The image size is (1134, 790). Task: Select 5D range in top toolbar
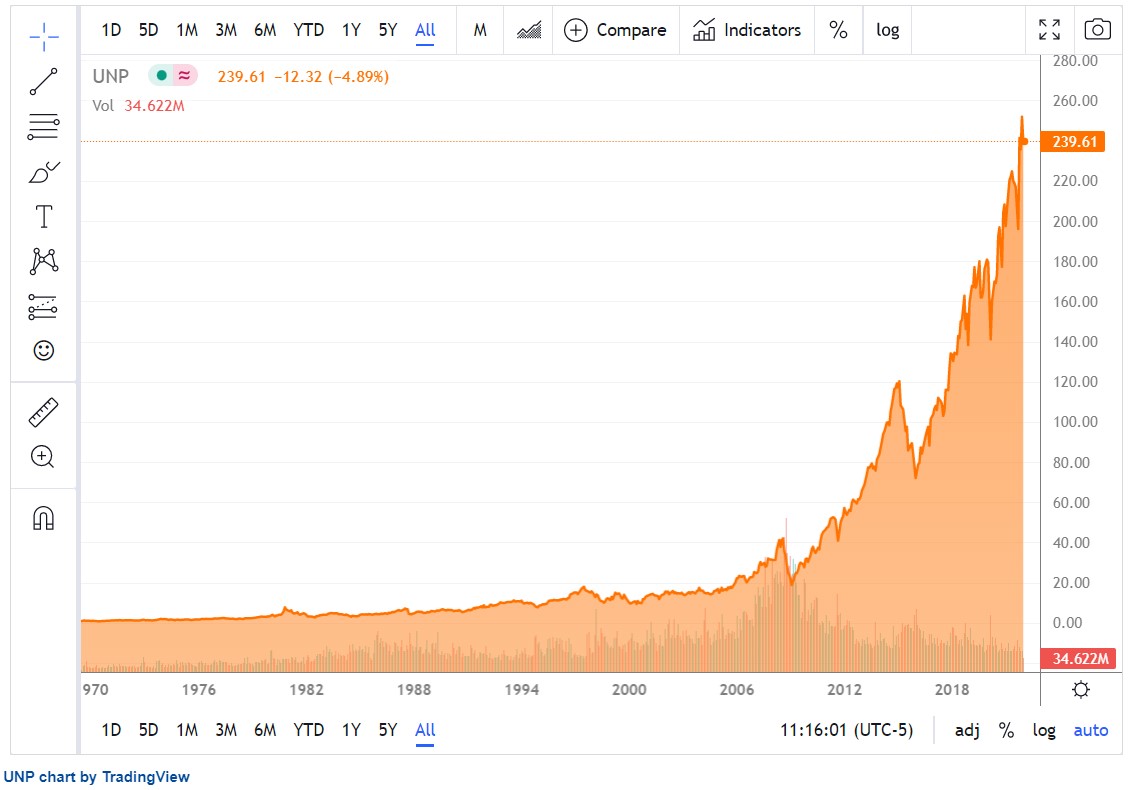148,30
